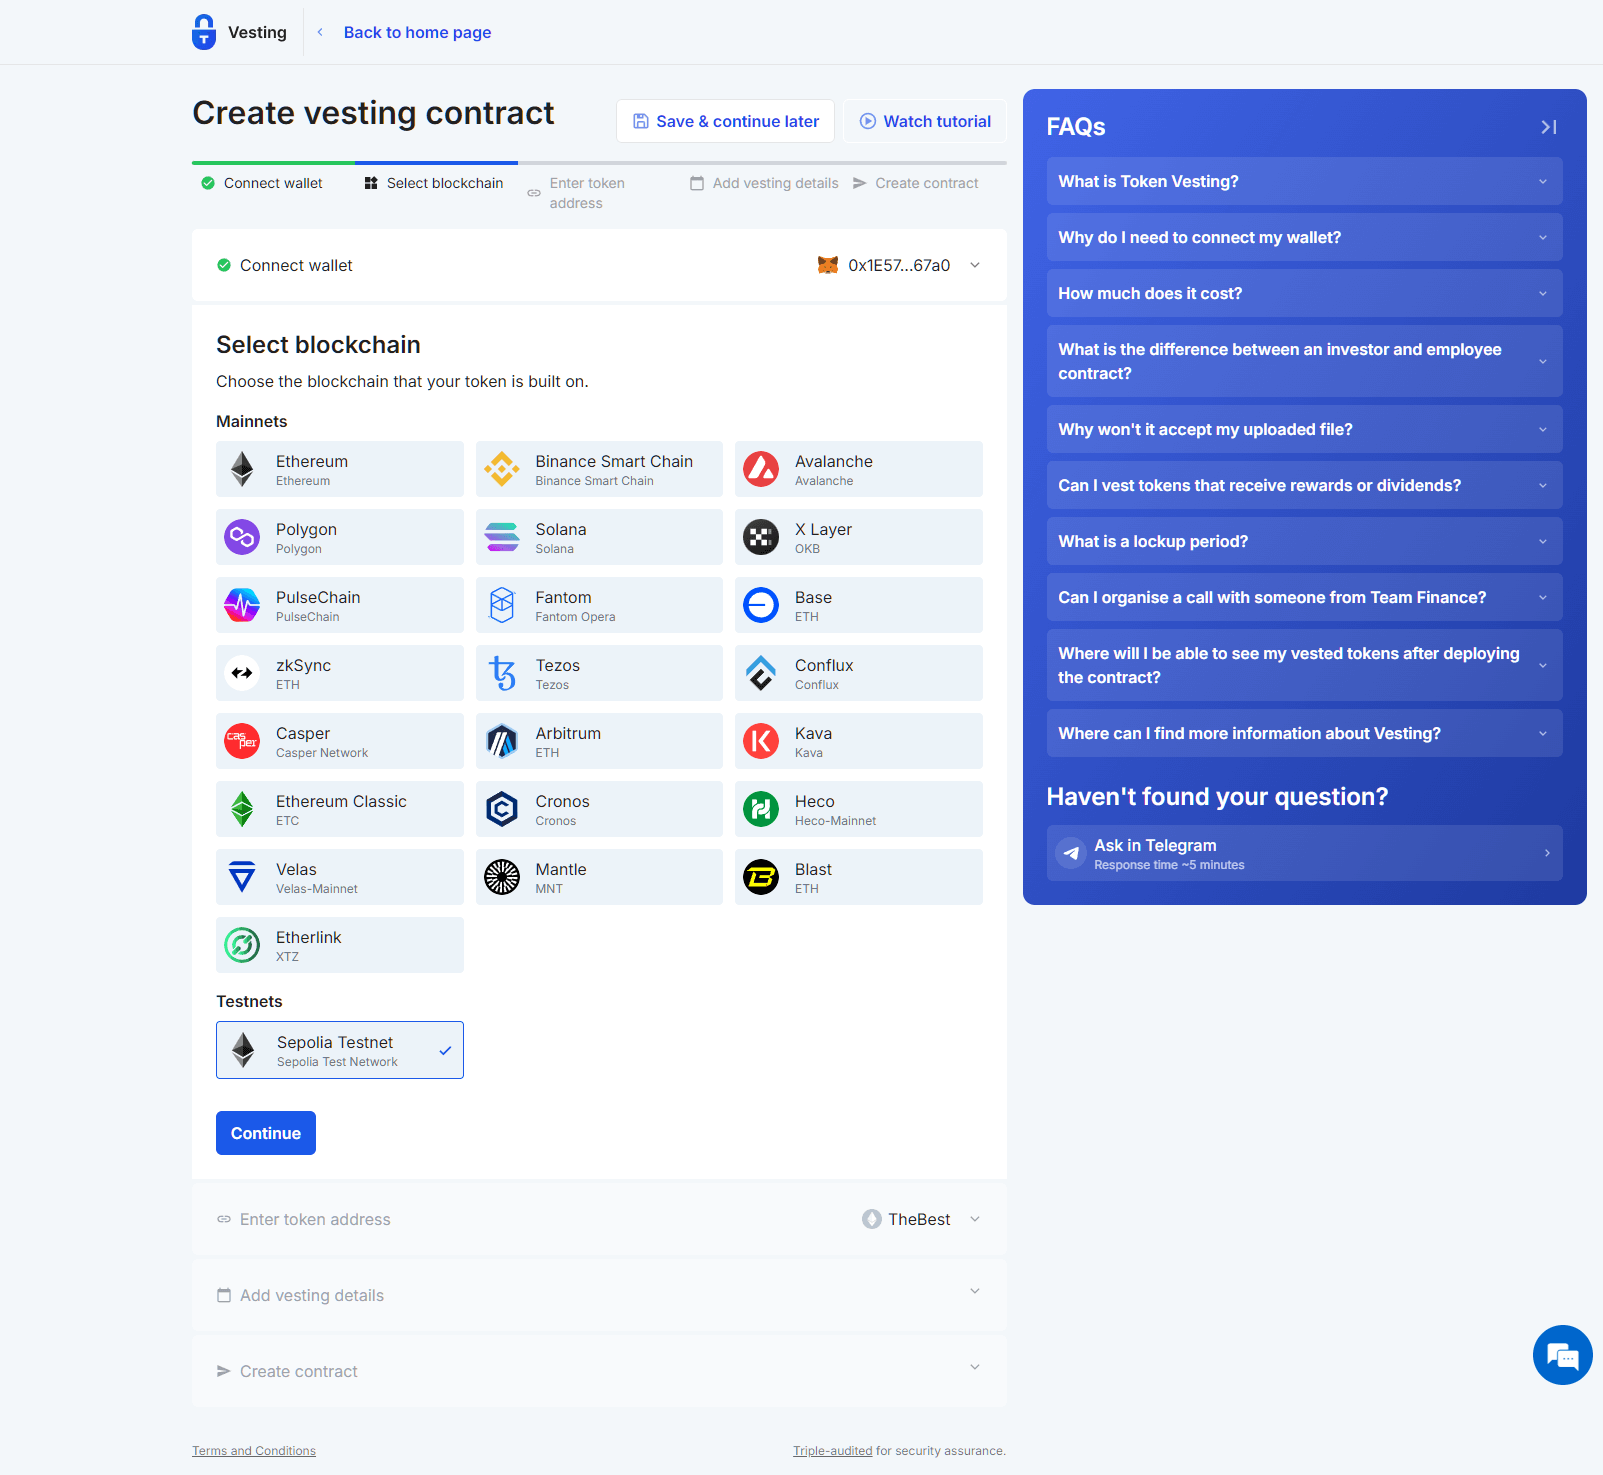Pick the Mantle network option
The width and height of the screenshot is (1603, 1475).
click(598, 877)
